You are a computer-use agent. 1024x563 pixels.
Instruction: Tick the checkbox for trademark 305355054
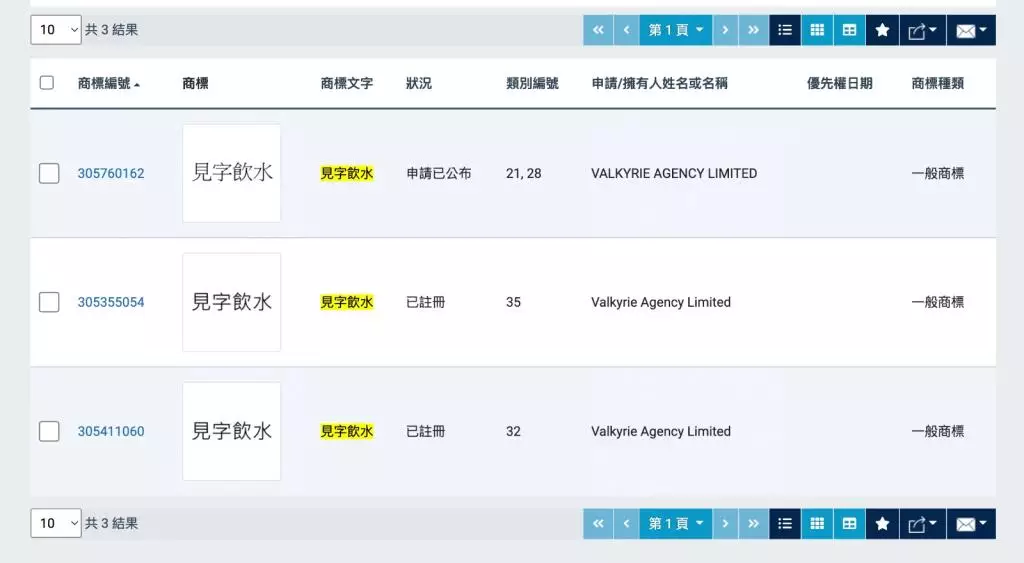pyautogui.click(x=49, y=302)
